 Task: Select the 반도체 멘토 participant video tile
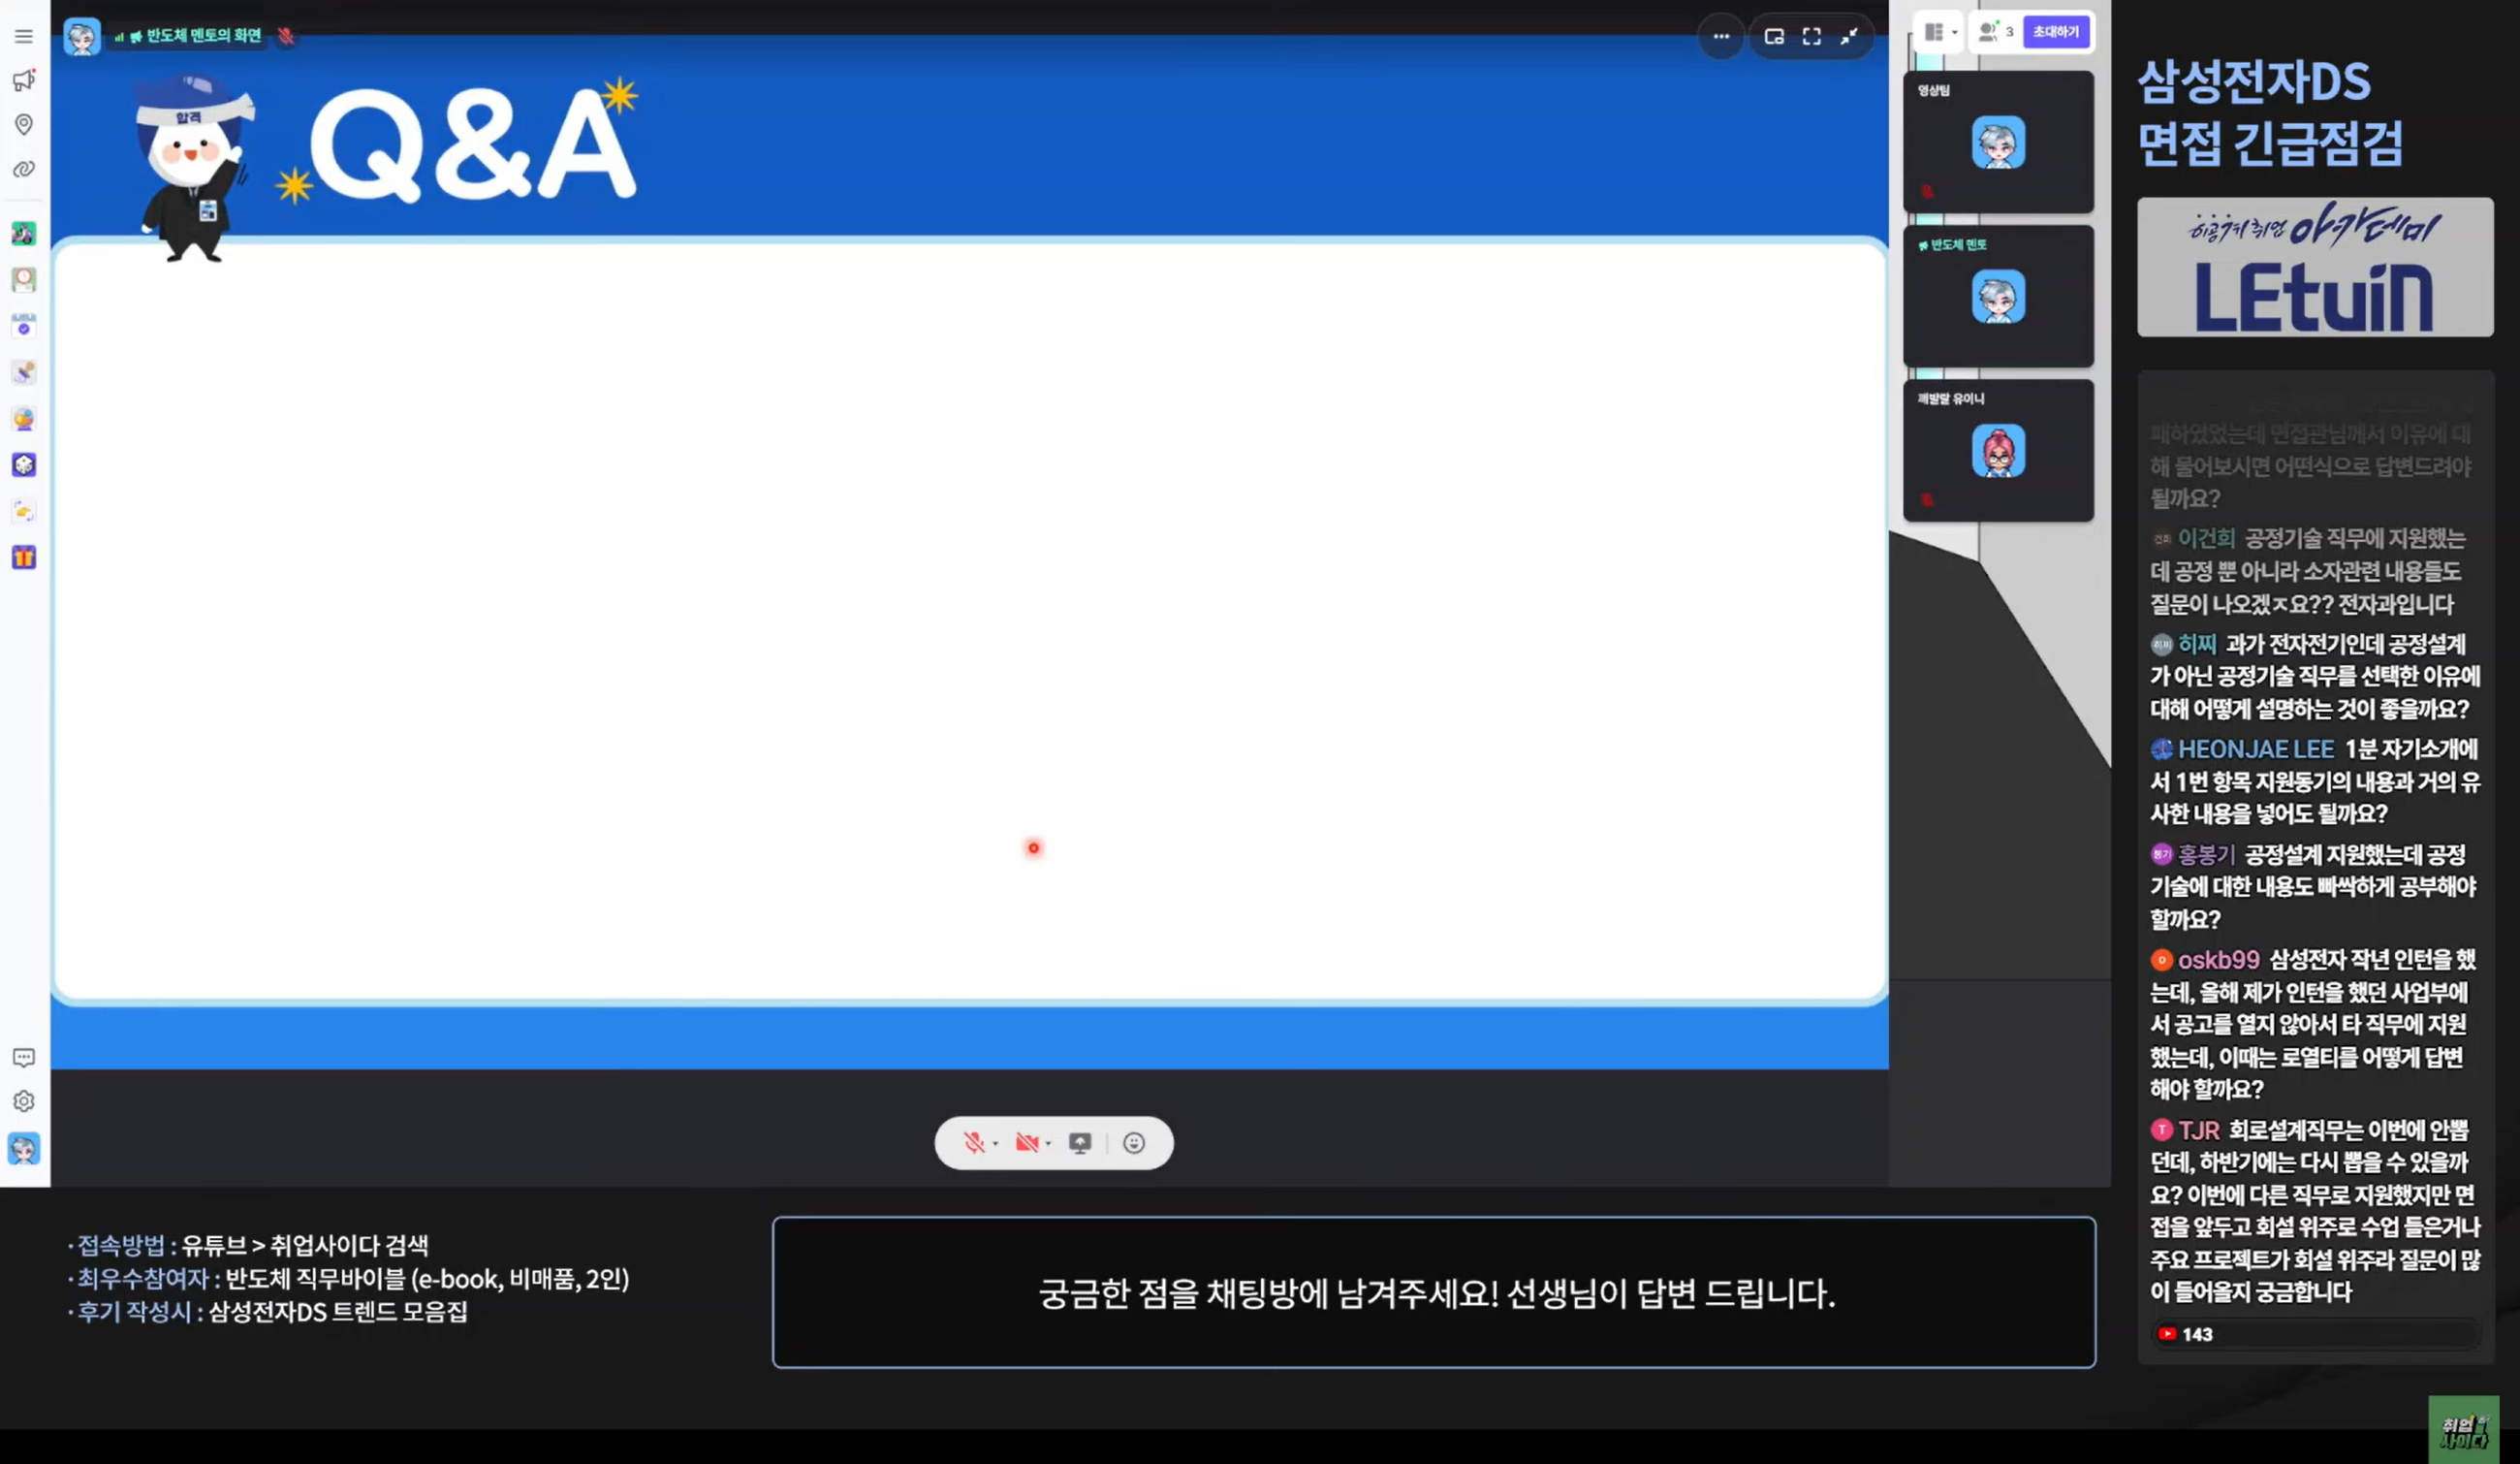(x=1997, y=296)
